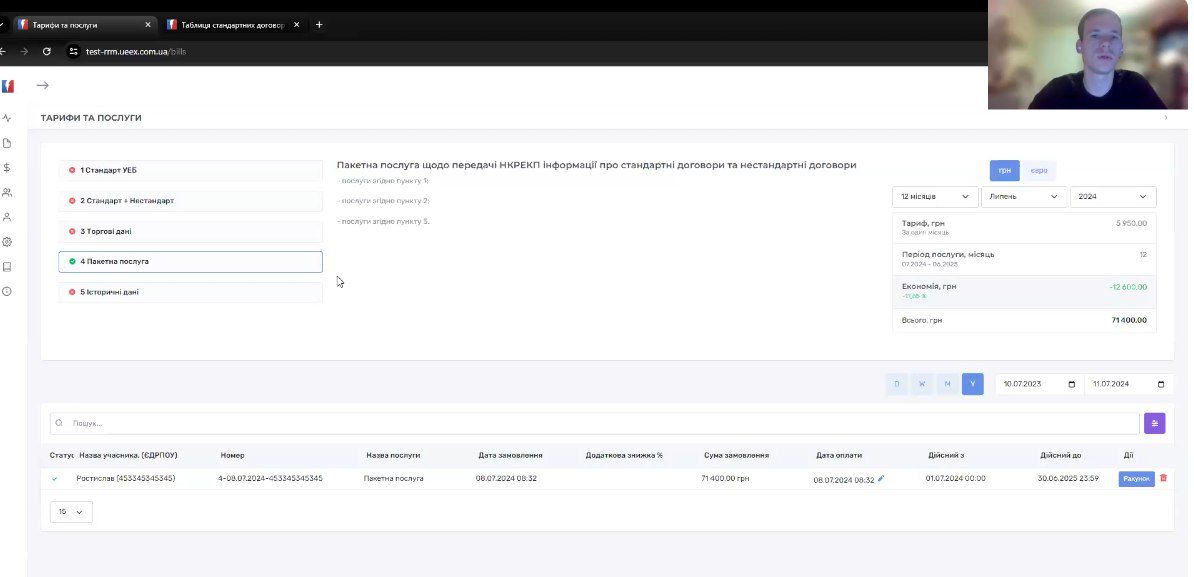The image size is (1194, 577).
Task: Switch to 'Таблиця стандартних договорів' browser tab
Action: click(x=230, y=24)
